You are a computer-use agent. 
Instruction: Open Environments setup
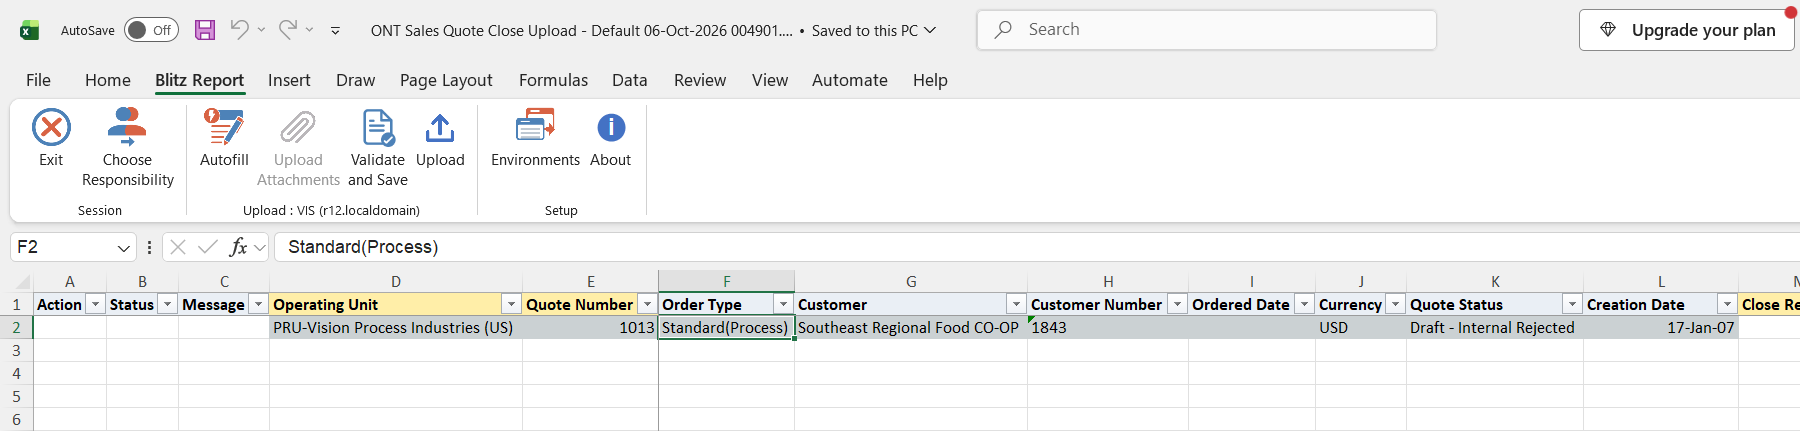coord(535,138)
